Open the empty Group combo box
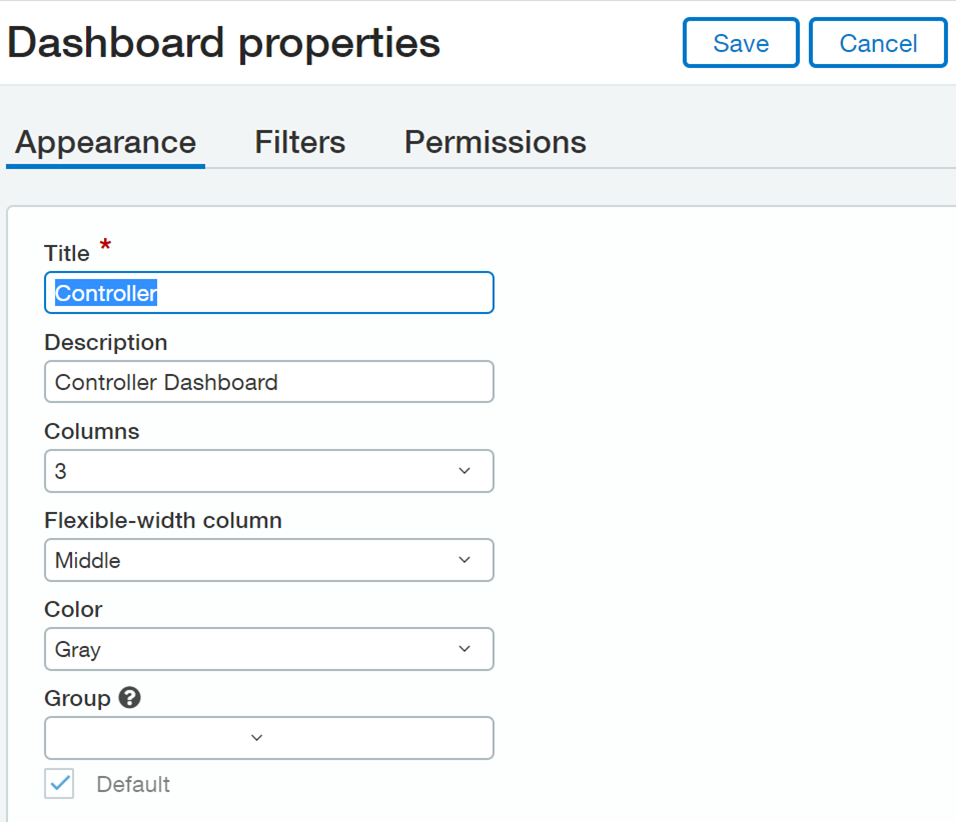The image size is (956, 822). (269, 738)
